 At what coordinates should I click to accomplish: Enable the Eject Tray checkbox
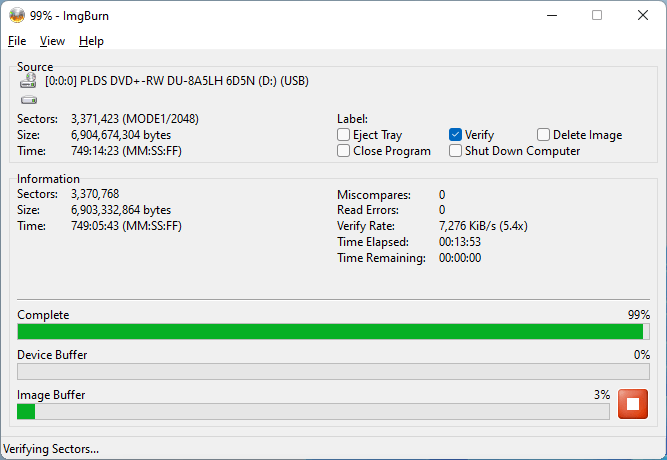tap(344, 135)
